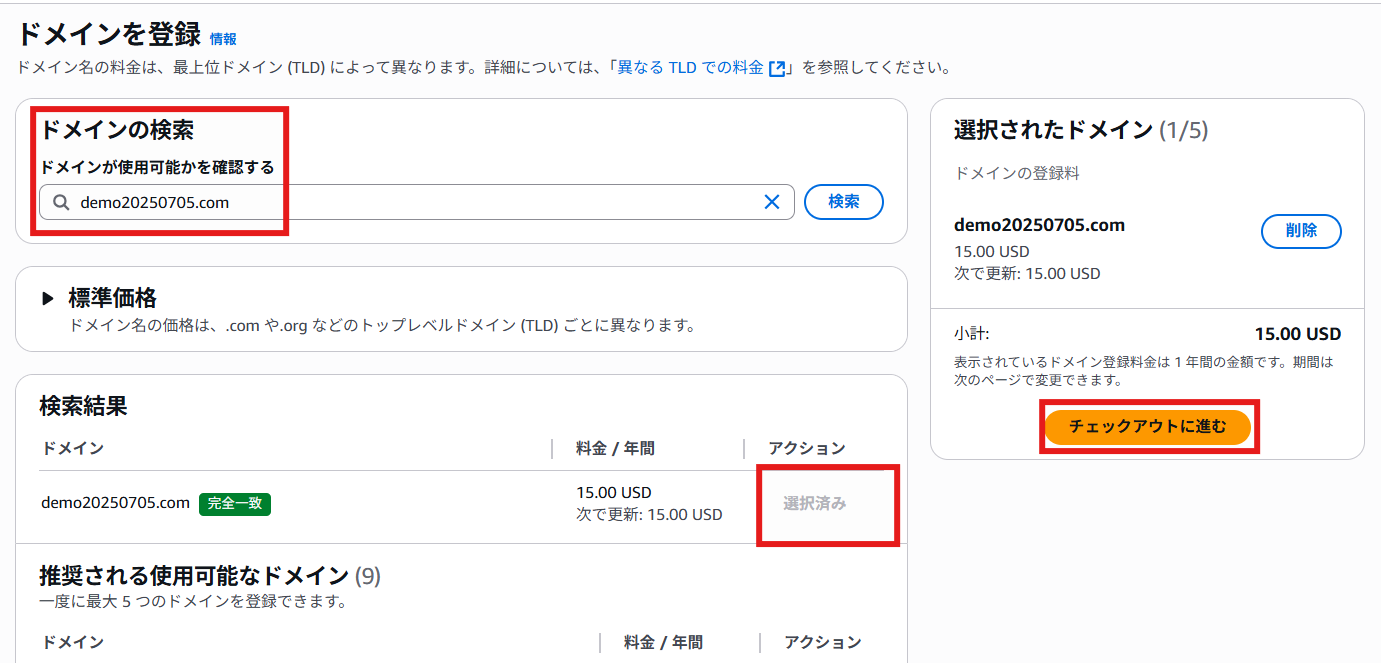This screenshot has height=663, width=1381.
Task: Expand the 標準価格 section triangle
Action: point(48,298)
